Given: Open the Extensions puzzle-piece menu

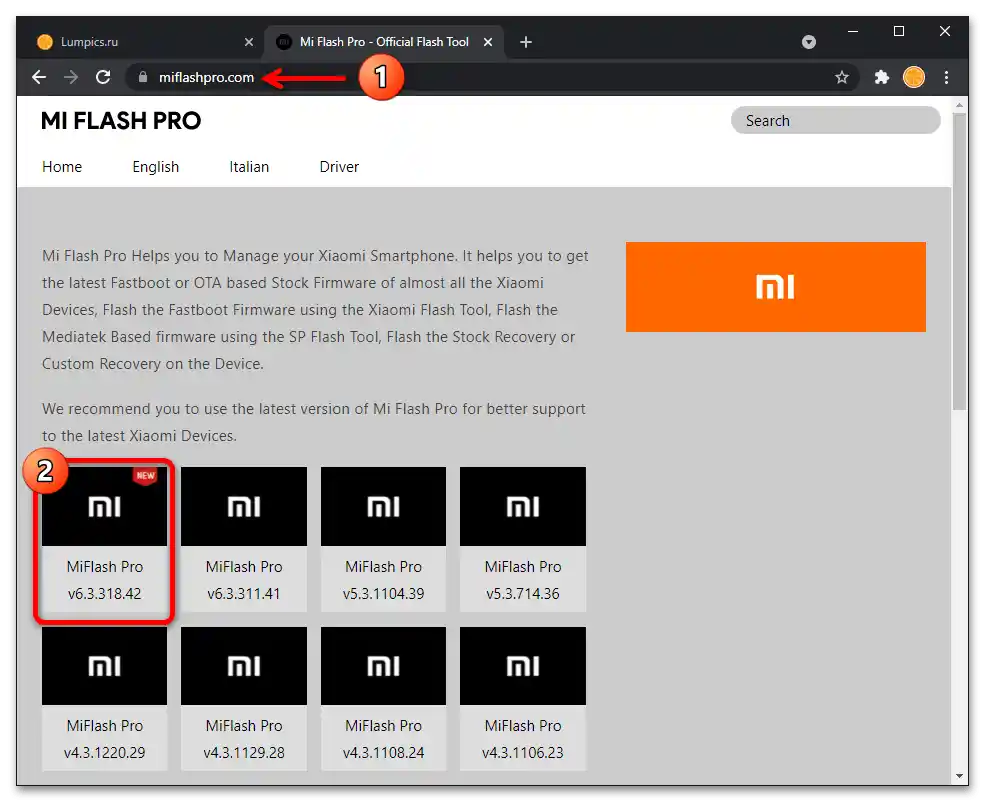Looking at the screenshot, I should (x=881, y=77).
